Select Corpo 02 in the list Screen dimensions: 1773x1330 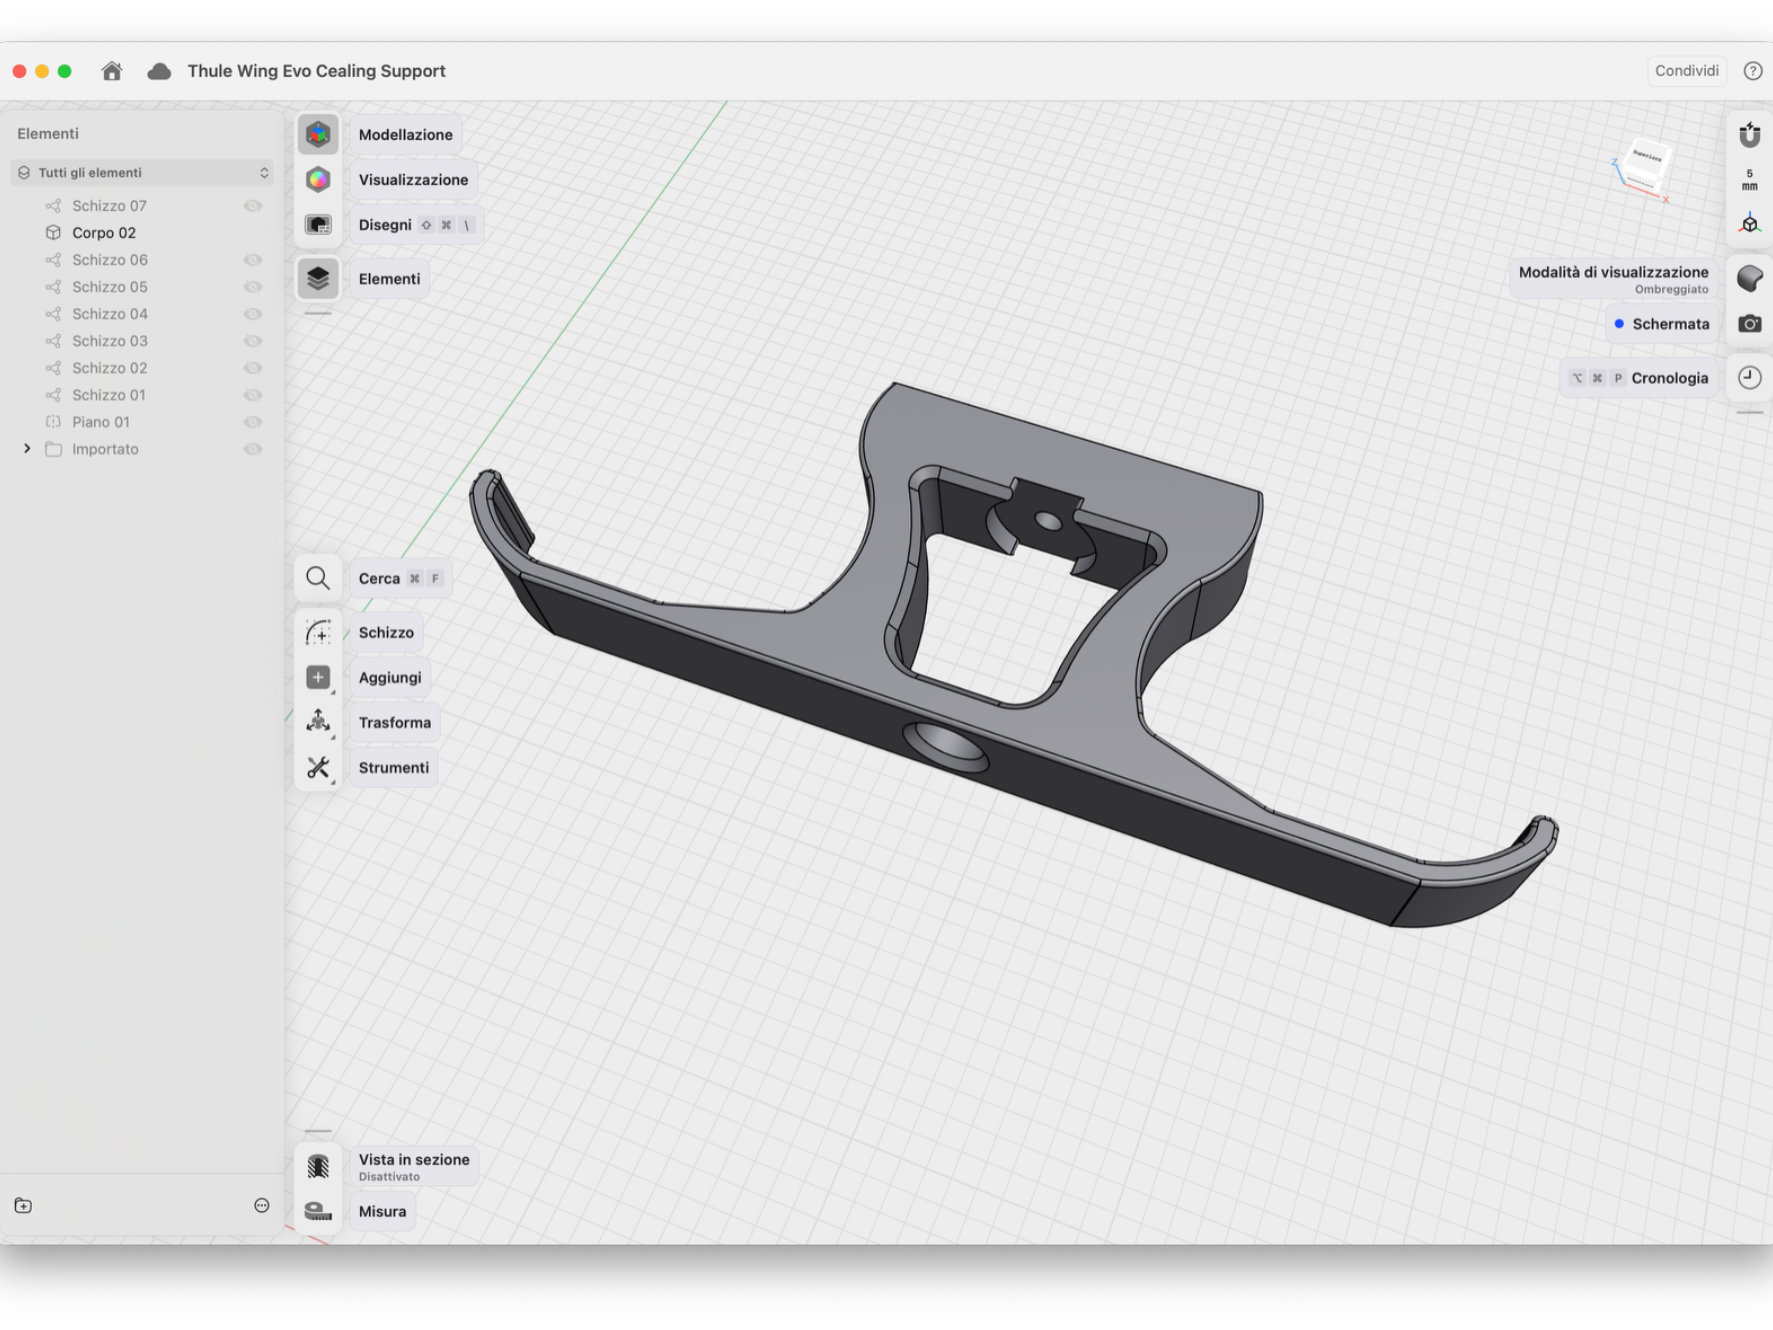point(104,232)
